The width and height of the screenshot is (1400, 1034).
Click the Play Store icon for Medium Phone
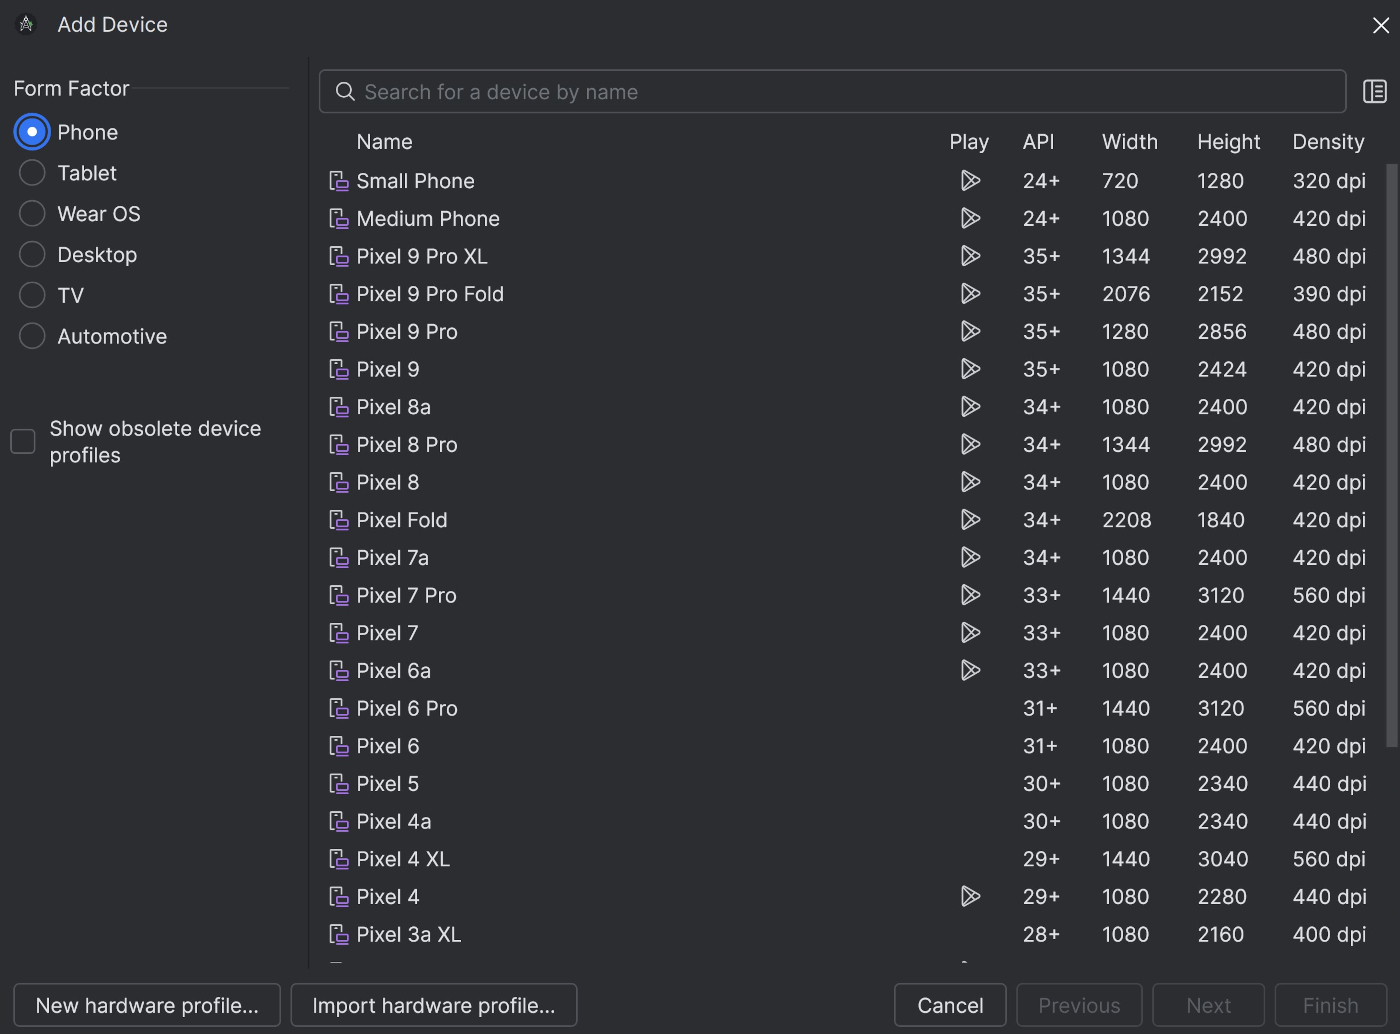click(x=970, y=218)
